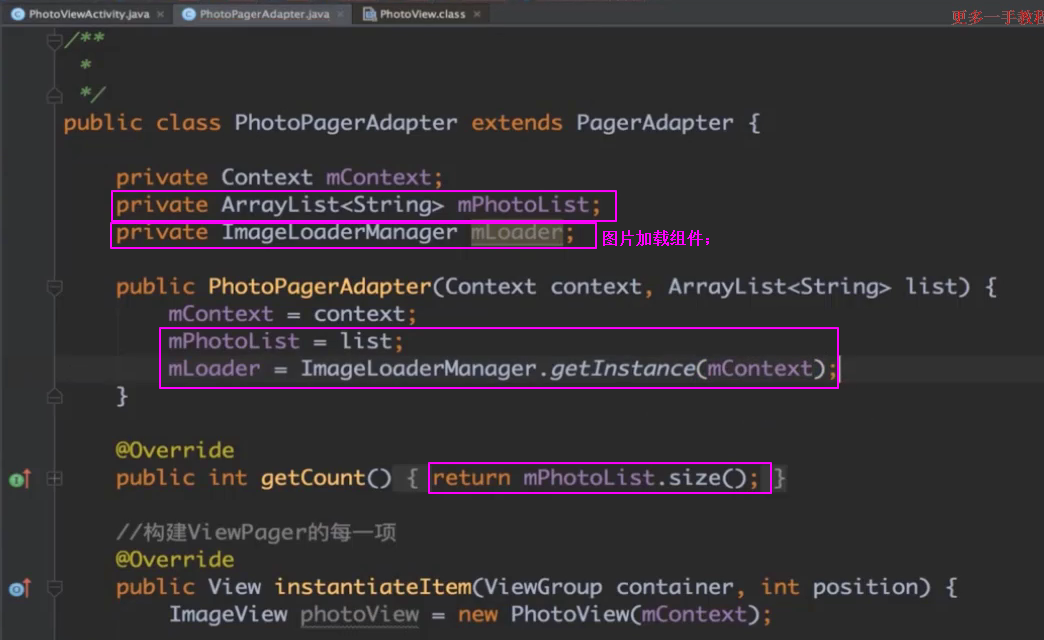Screen dimensions: 1044x640
Task: Click 'mPhotoList.size()' in the return statement
Action: click(635, 478)
